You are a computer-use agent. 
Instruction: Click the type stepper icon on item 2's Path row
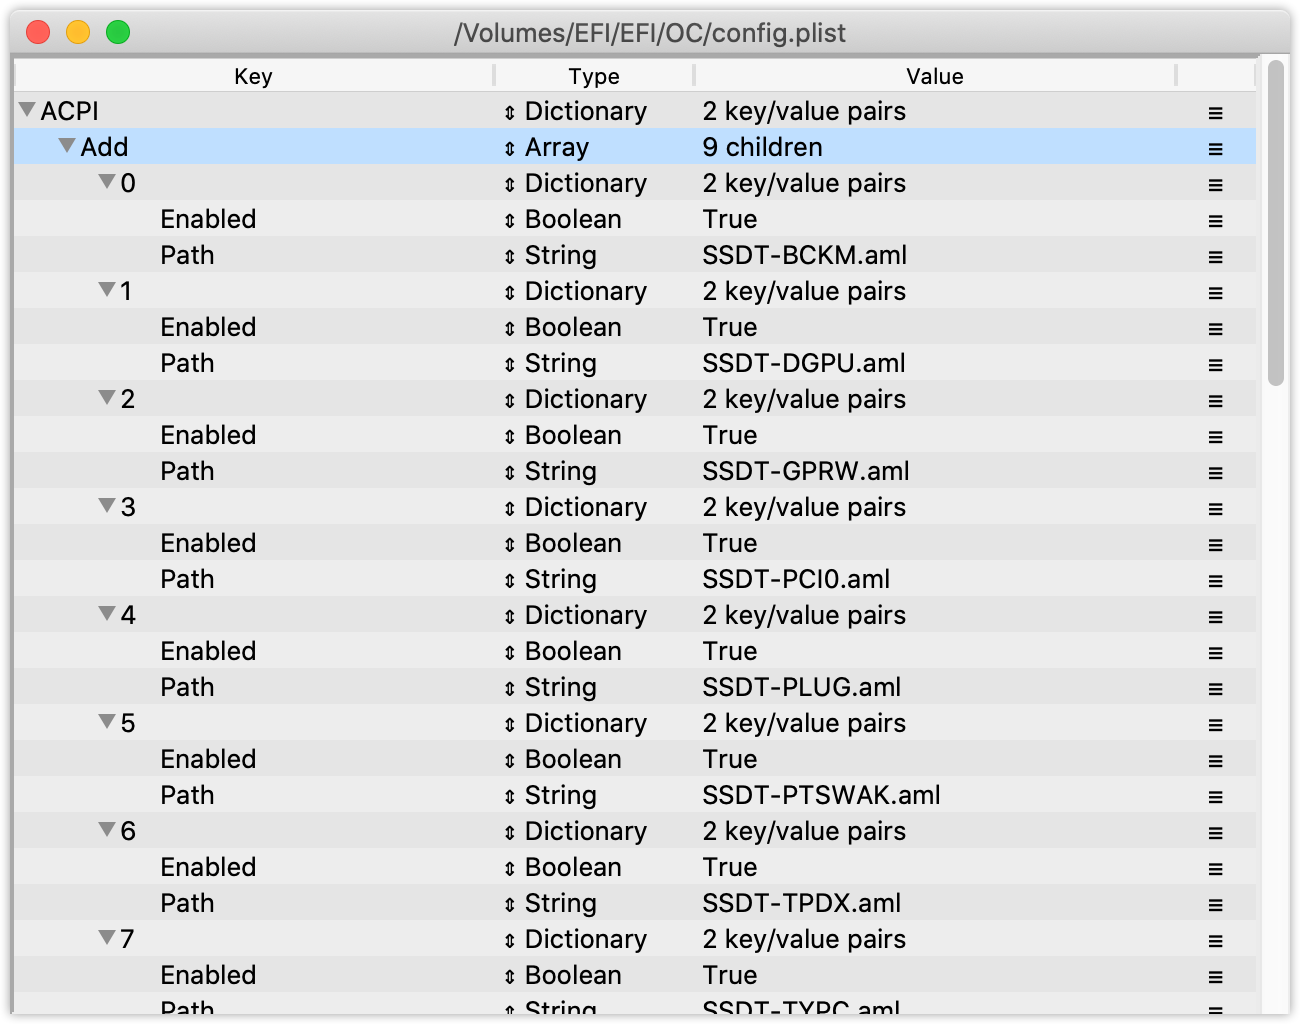tap(512, 471)
